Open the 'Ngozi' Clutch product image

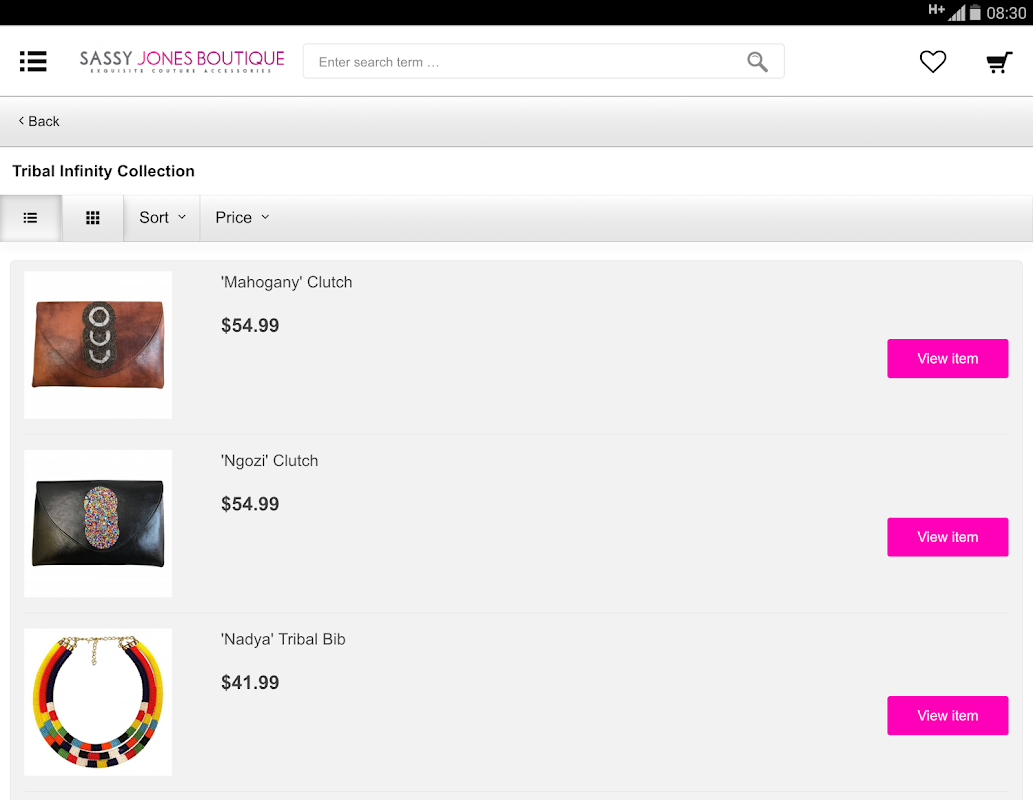pyautogui.click(x=98, y=523)
